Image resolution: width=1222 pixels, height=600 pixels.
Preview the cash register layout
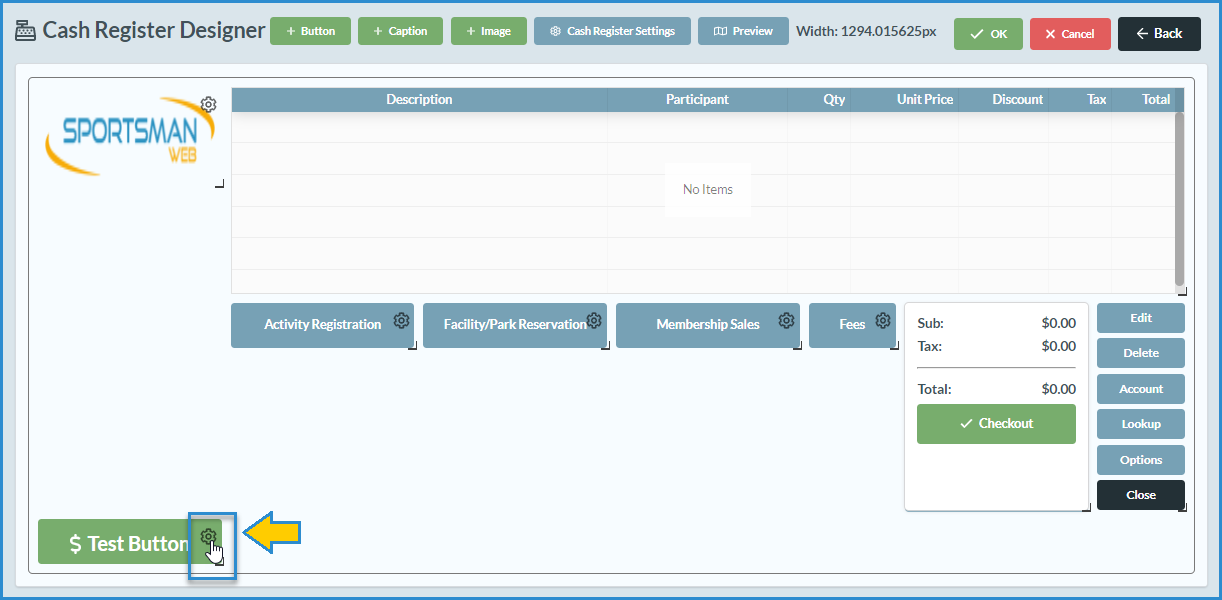742,31
